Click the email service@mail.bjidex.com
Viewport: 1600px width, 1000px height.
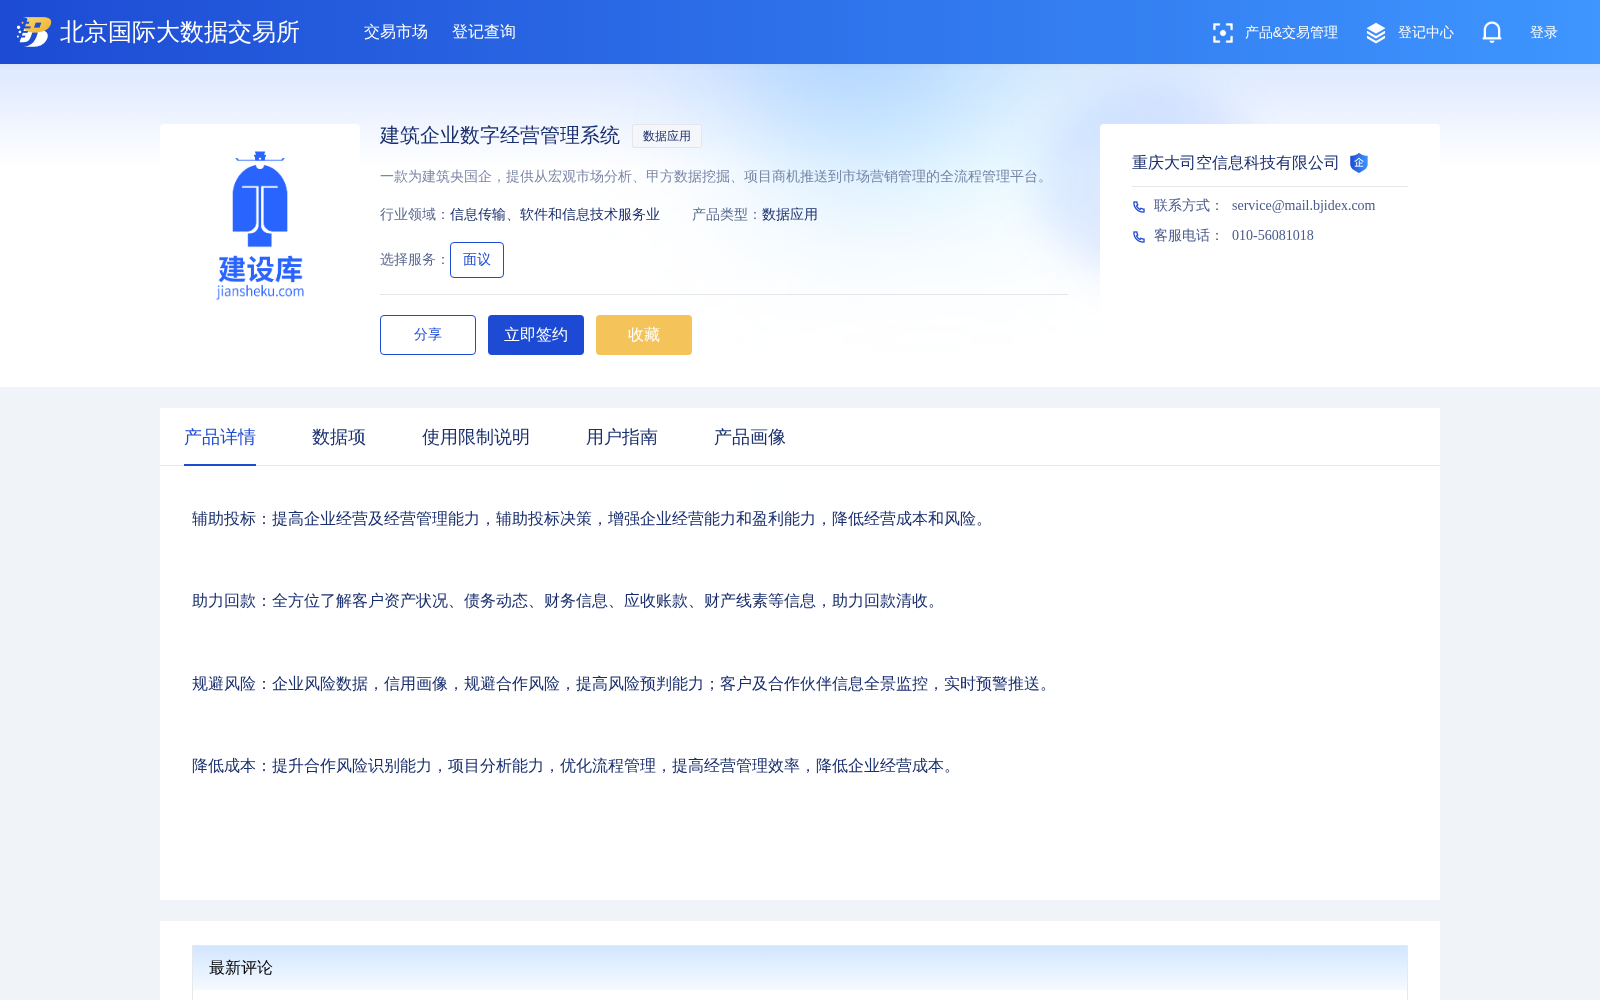tap(1303, 206)
